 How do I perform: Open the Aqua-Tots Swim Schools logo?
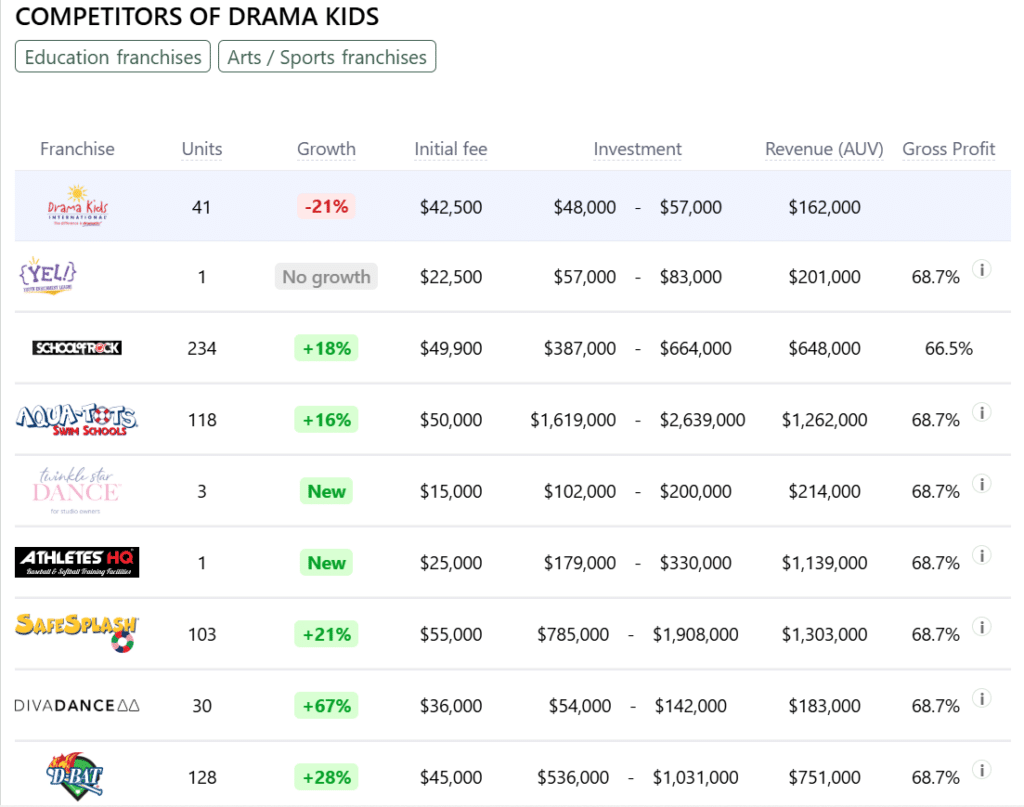(x=77, y=419)
